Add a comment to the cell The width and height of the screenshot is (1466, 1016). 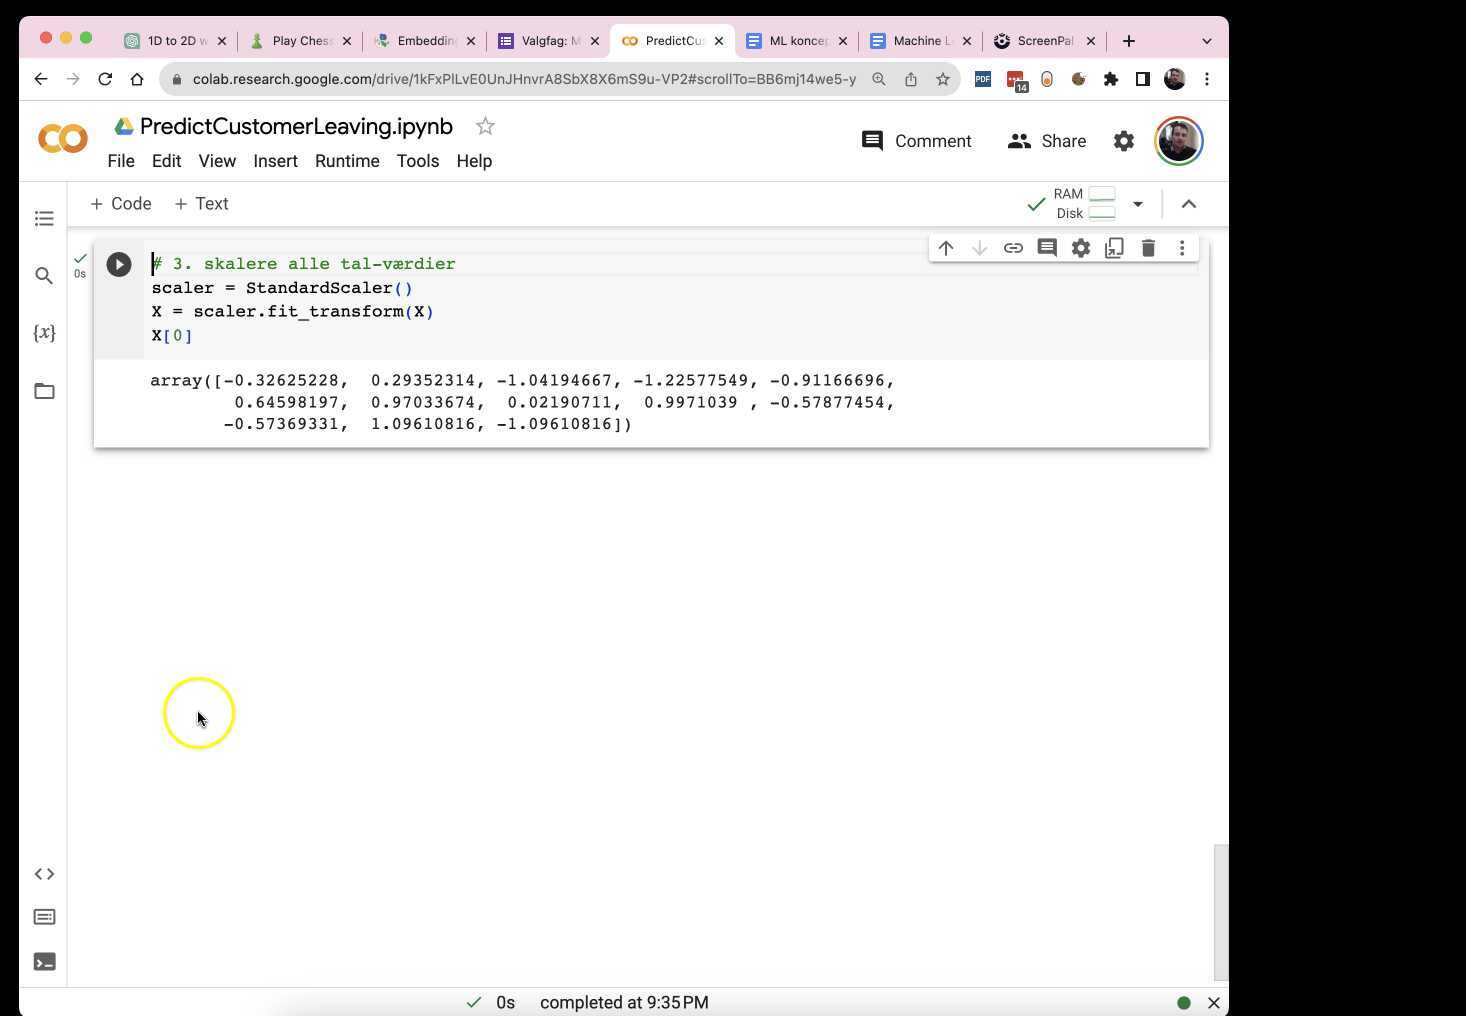pyautogui.click(x=1046, y=248)
